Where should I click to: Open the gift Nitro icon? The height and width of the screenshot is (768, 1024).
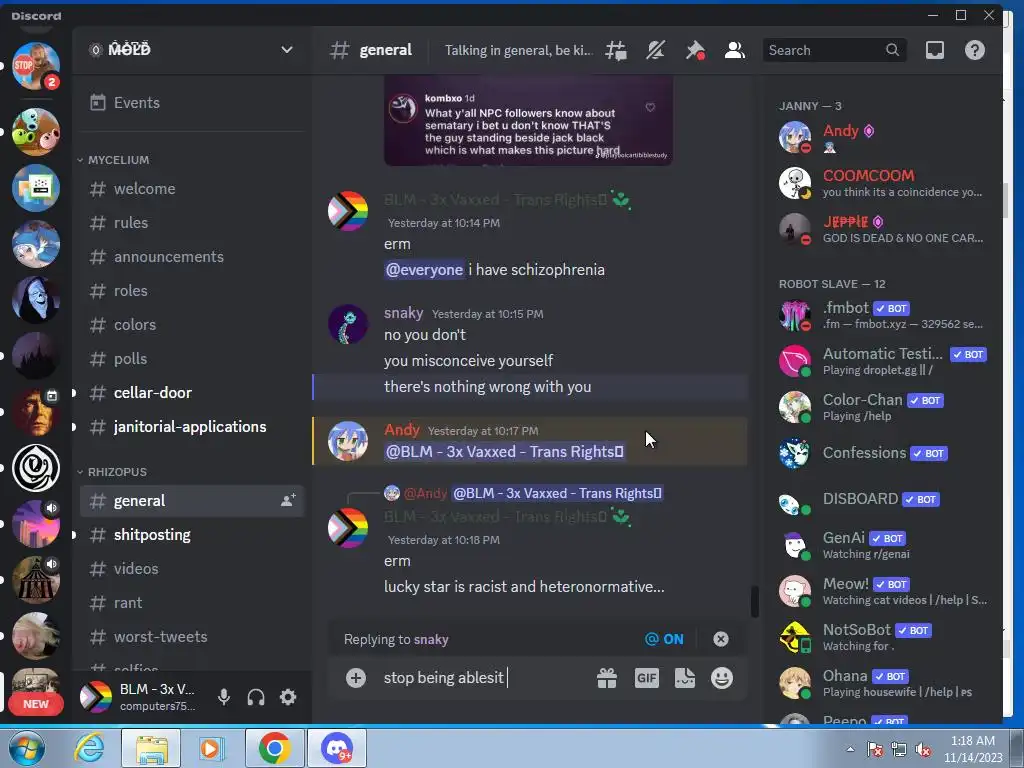pos(607,679)
